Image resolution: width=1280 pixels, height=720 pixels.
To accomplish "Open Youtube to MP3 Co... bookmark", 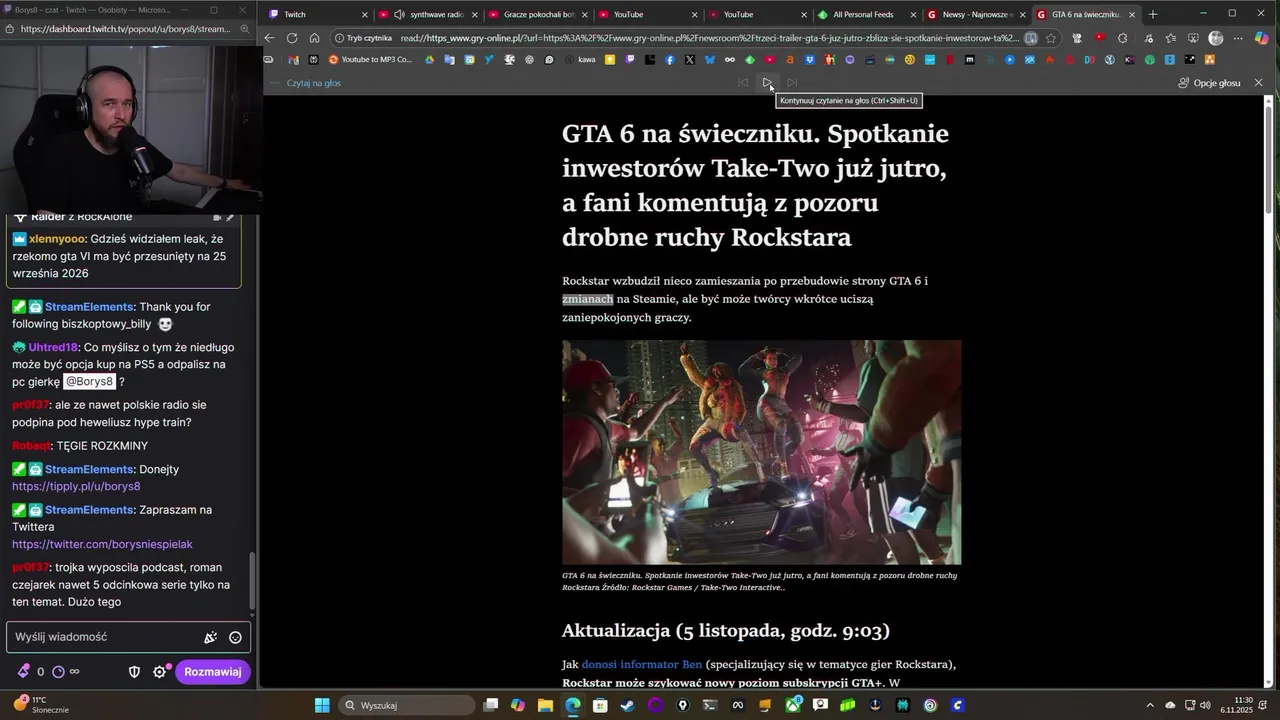I will tap(370, 60).
